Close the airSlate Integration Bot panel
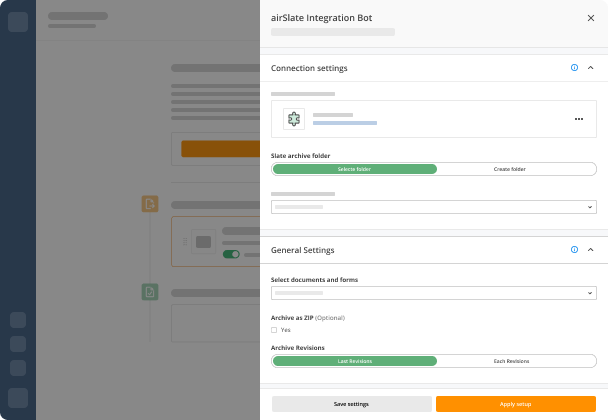Screen dimensions: 608x420 (591, 18)
